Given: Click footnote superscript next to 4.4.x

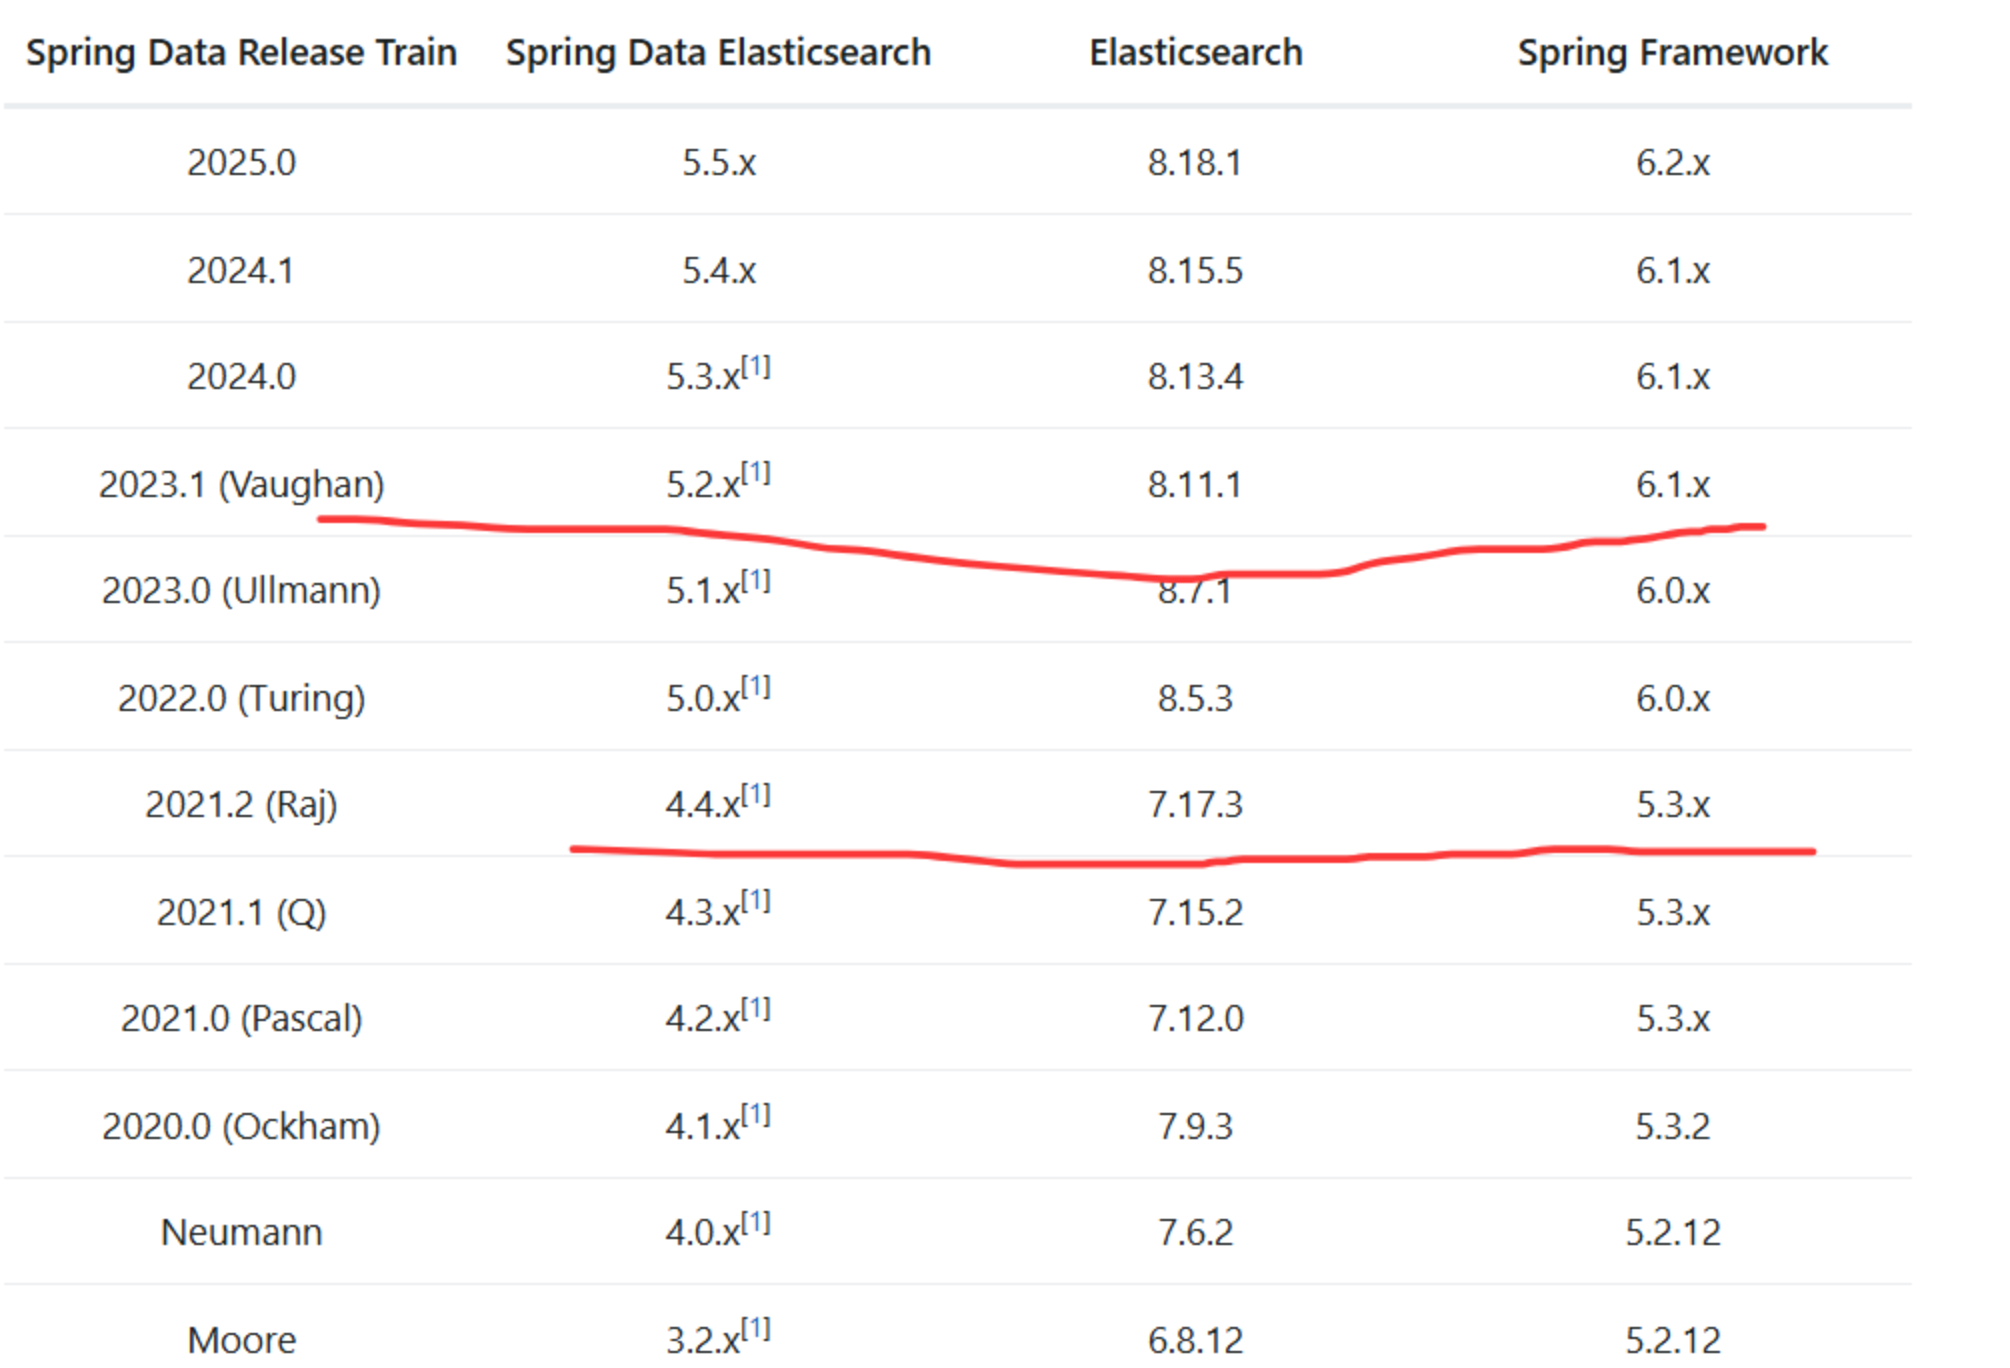Looking at the screenshot, I should tap(756, 795).
